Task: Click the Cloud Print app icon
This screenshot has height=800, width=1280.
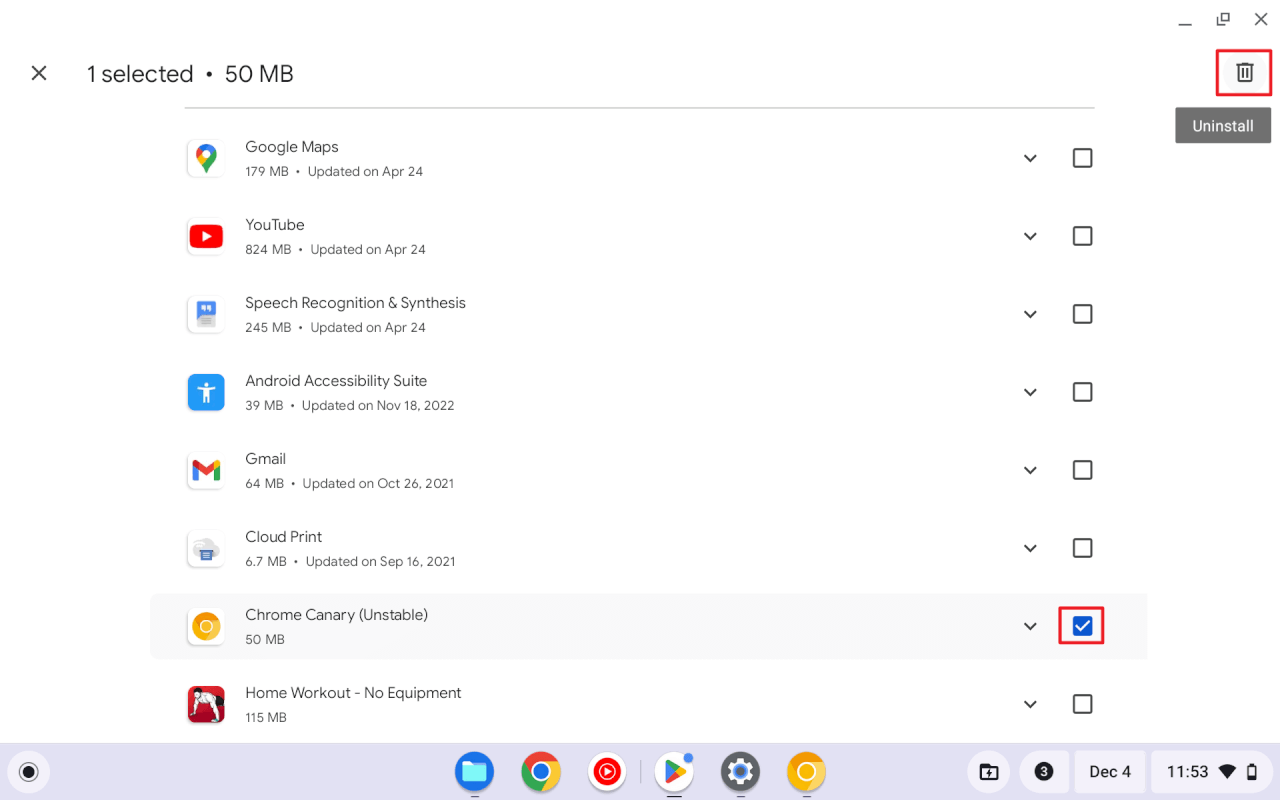Action: (x=206, y=548)
